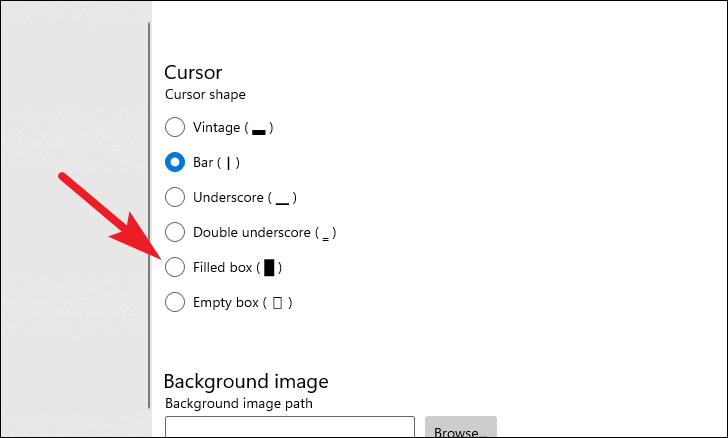
Task: Focus the Background image path text field
Action: click(x=289, y=428)
